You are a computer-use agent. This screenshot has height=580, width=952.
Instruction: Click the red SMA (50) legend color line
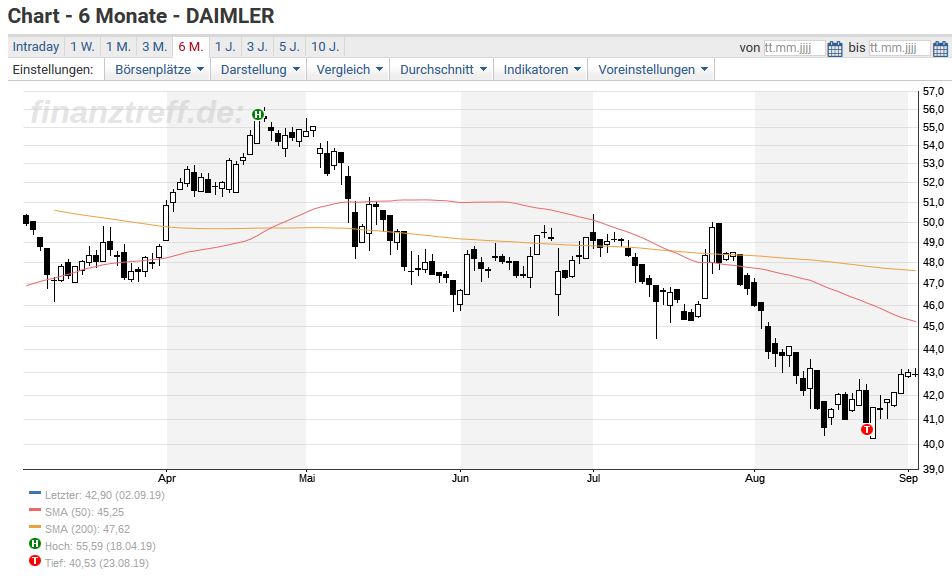[x=35, y=510]
